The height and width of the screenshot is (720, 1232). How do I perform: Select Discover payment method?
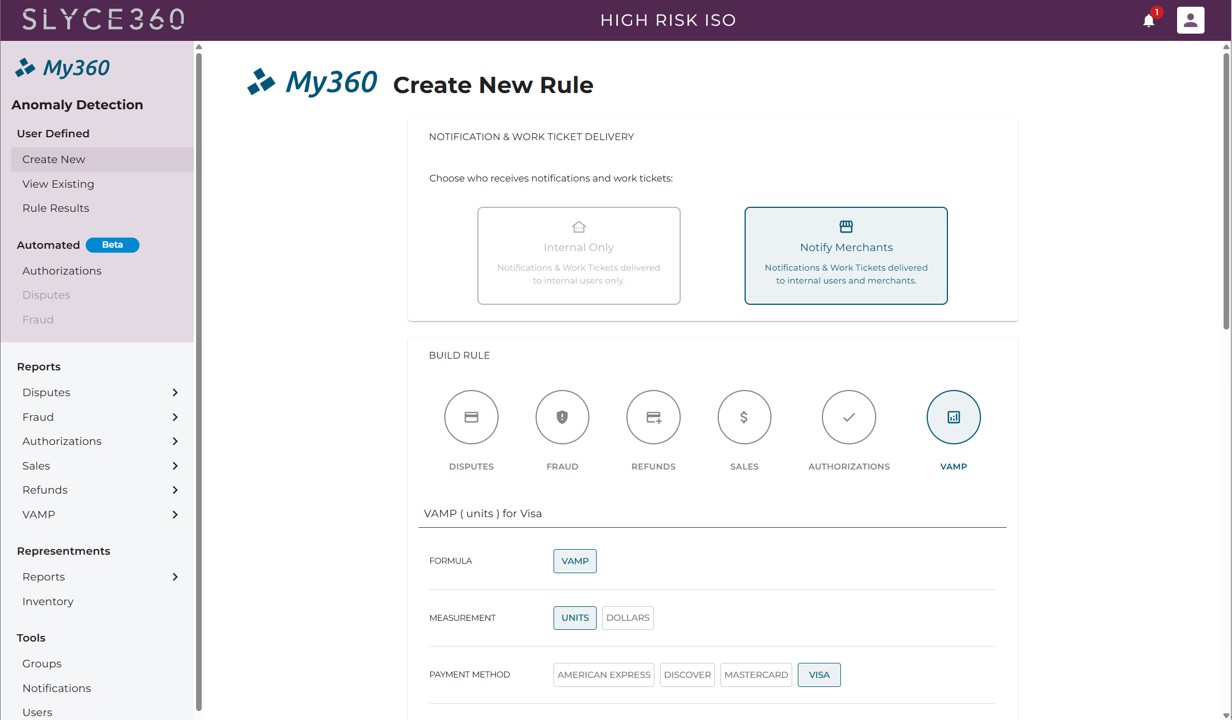687,675
